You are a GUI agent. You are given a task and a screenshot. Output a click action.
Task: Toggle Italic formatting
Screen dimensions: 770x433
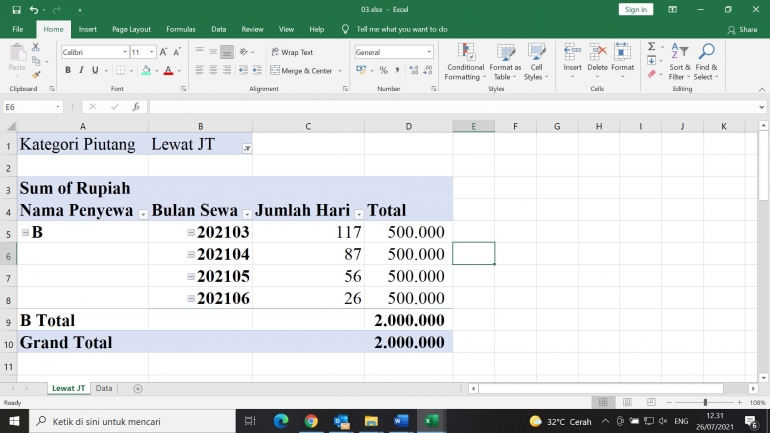(x=82, y=71)
